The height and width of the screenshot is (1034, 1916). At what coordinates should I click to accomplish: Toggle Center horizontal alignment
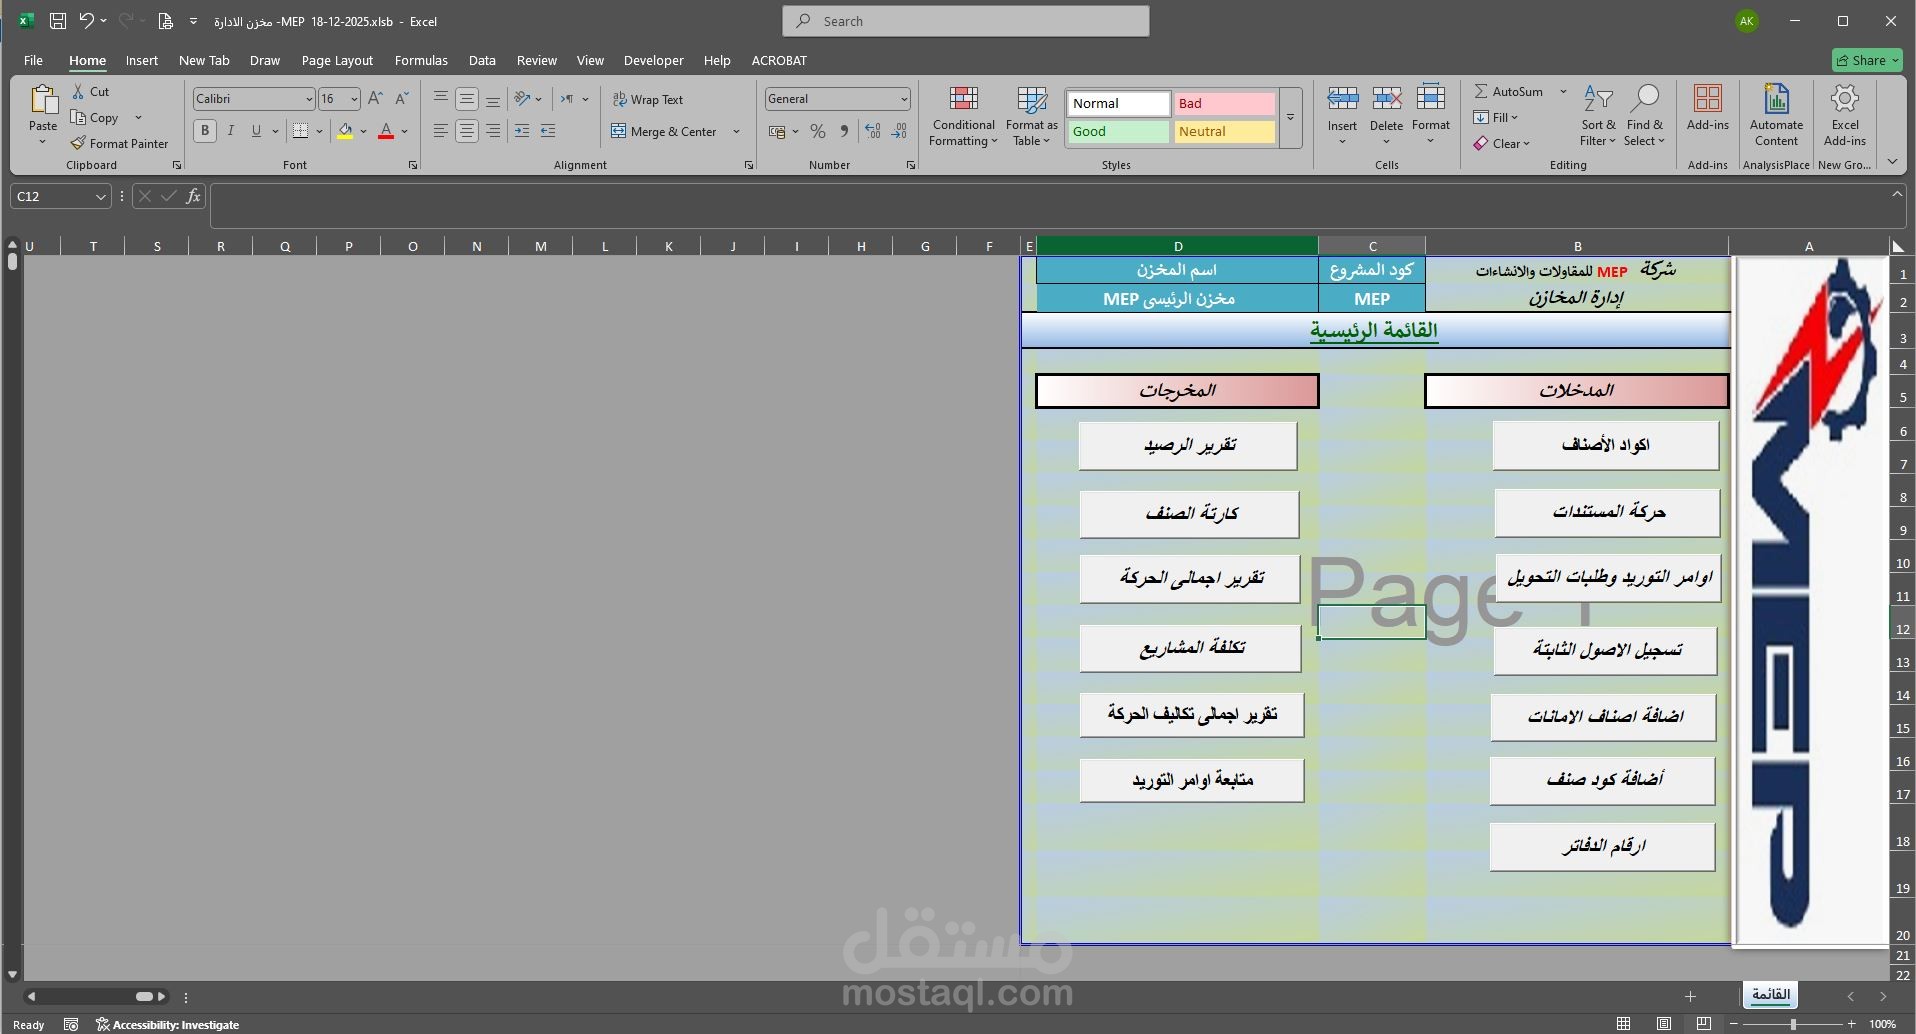pyautogui.click(x=467, y=131)
